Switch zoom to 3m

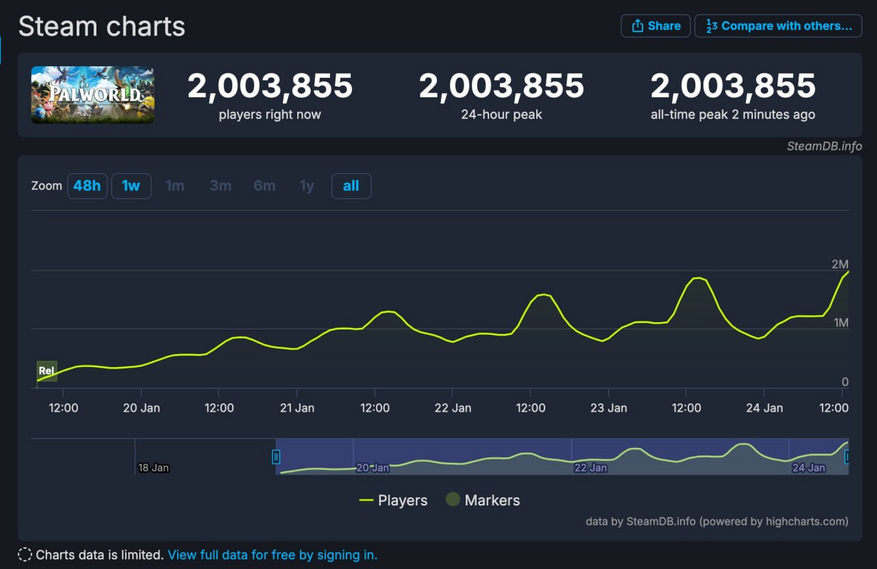pyautogui.click(x=220, y=186)
